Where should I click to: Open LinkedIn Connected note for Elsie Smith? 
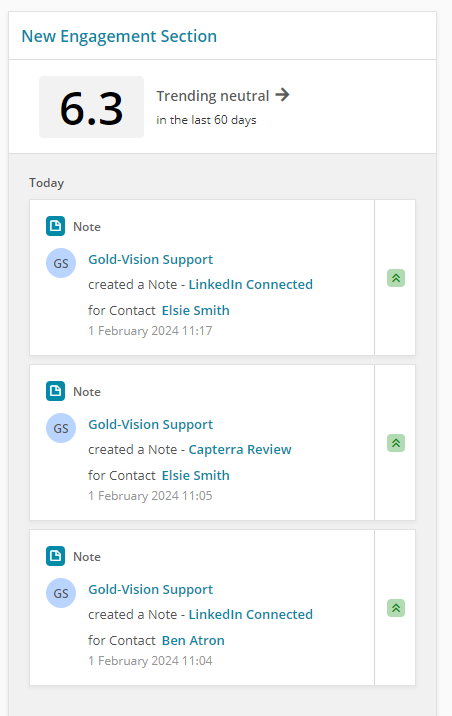click(x=251, y=284)
